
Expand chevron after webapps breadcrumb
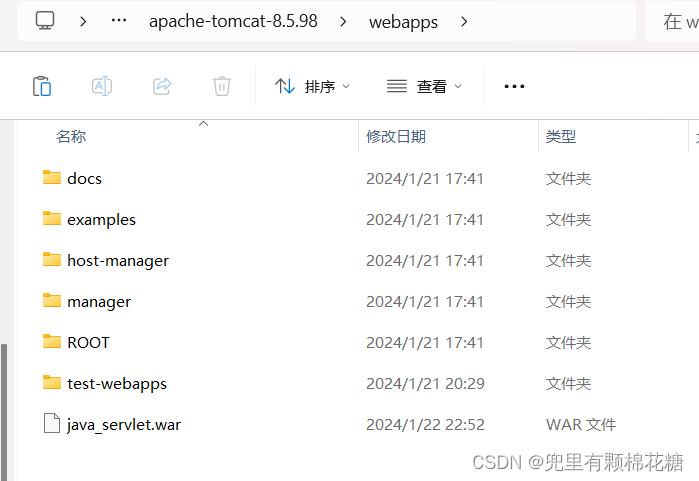click(464, 21)
